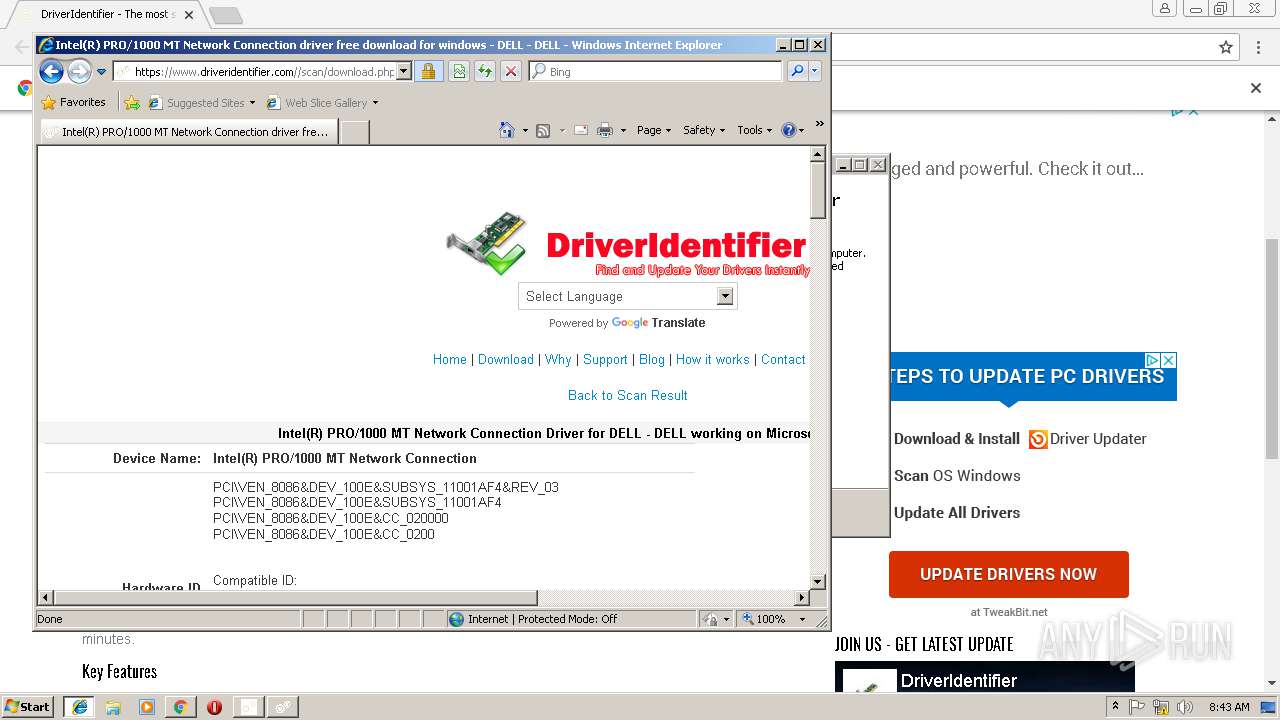Click the Print icon in command bar
This screenshot has height=720, width=1280.
point(605,130)
